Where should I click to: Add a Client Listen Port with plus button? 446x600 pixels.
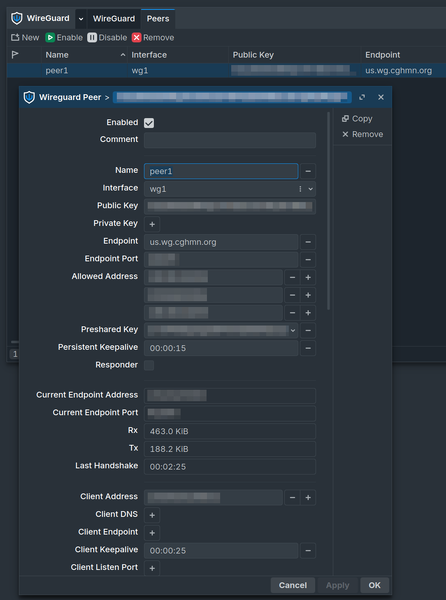coord(152,568)
